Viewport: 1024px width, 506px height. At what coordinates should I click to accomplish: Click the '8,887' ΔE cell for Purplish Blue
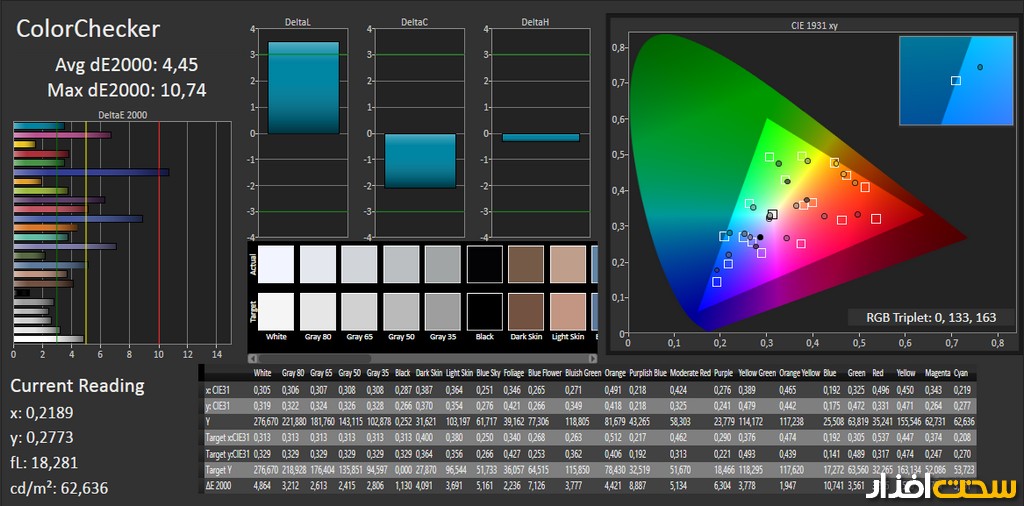point(639,485)
